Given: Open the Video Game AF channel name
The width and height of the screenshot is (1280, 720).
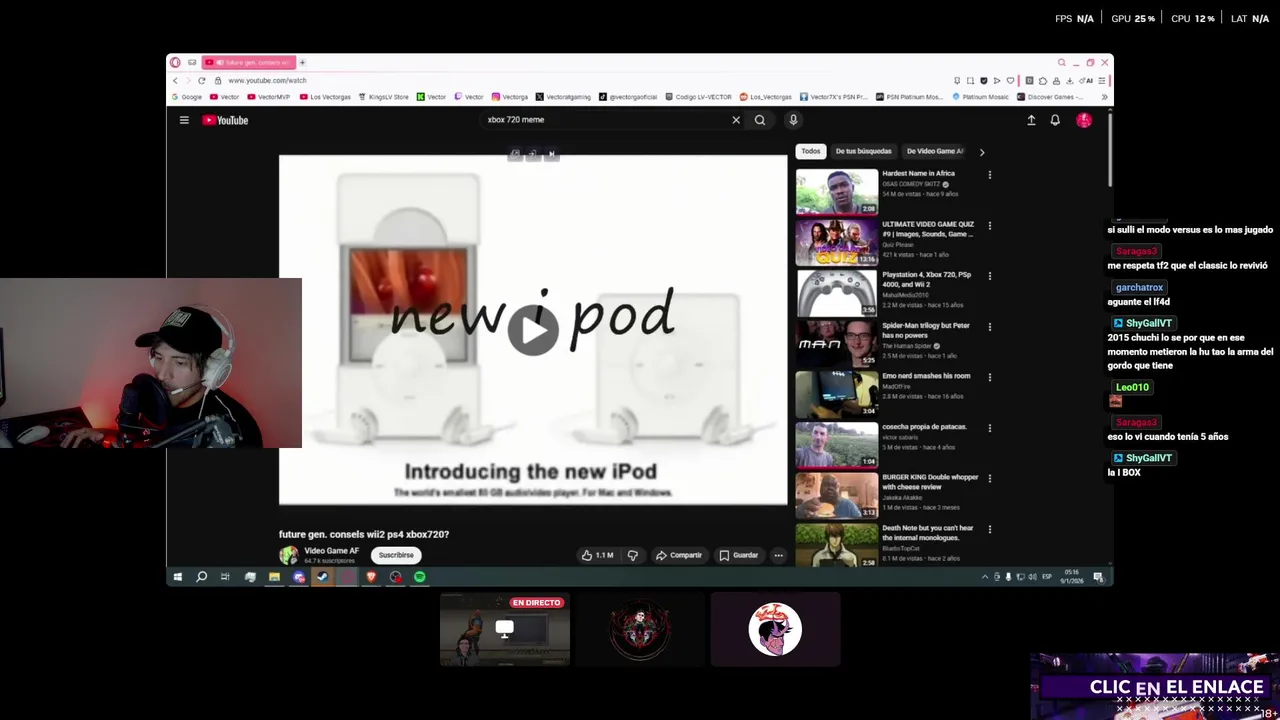Looking at the screenshot, I should tap(331, 551).
